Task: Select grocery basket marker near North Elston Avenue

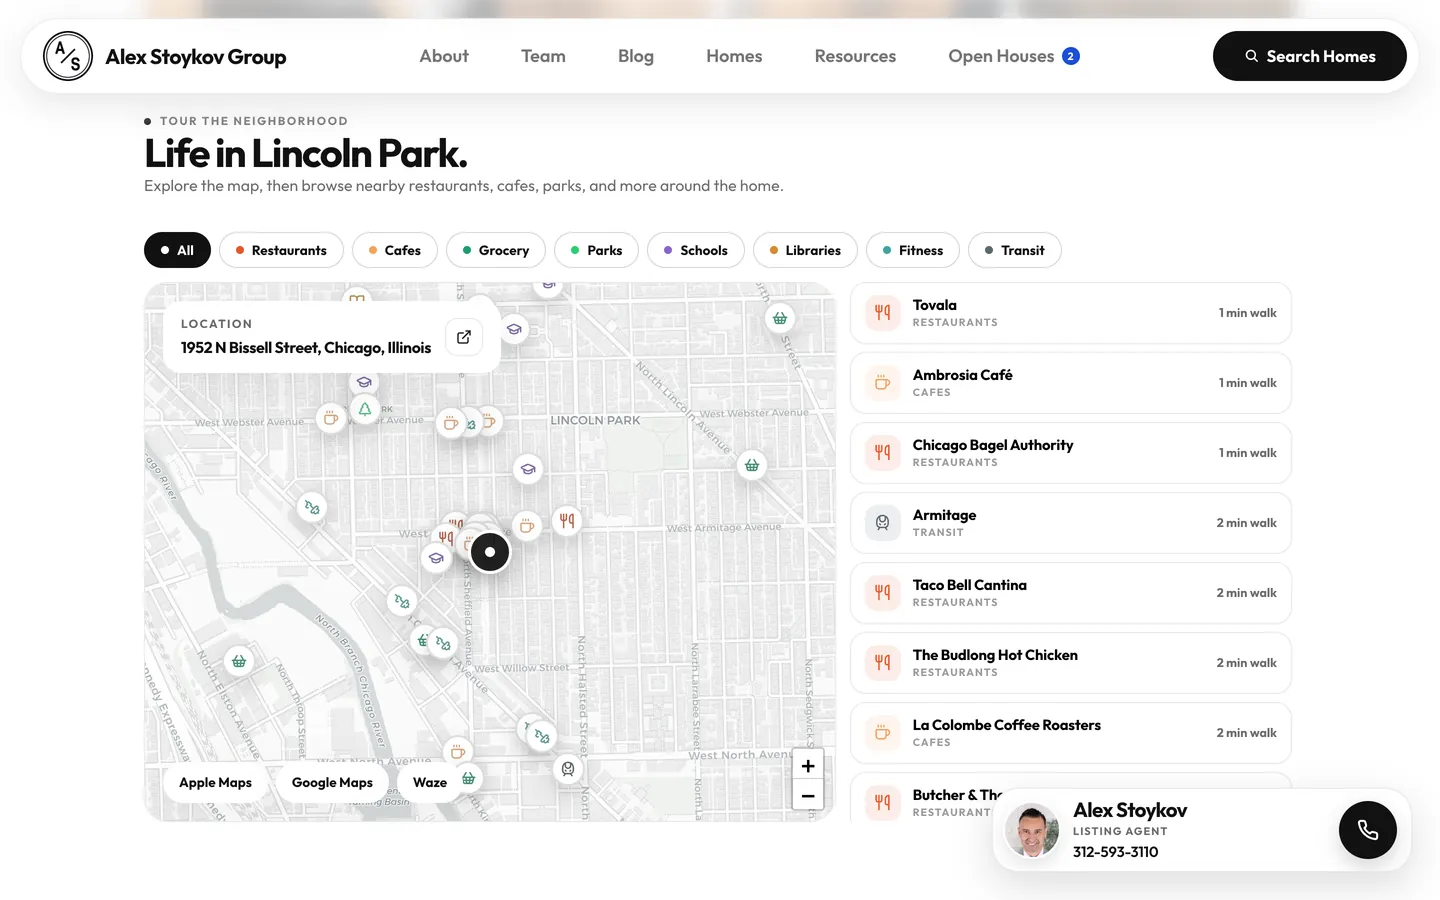Action: 239,661
